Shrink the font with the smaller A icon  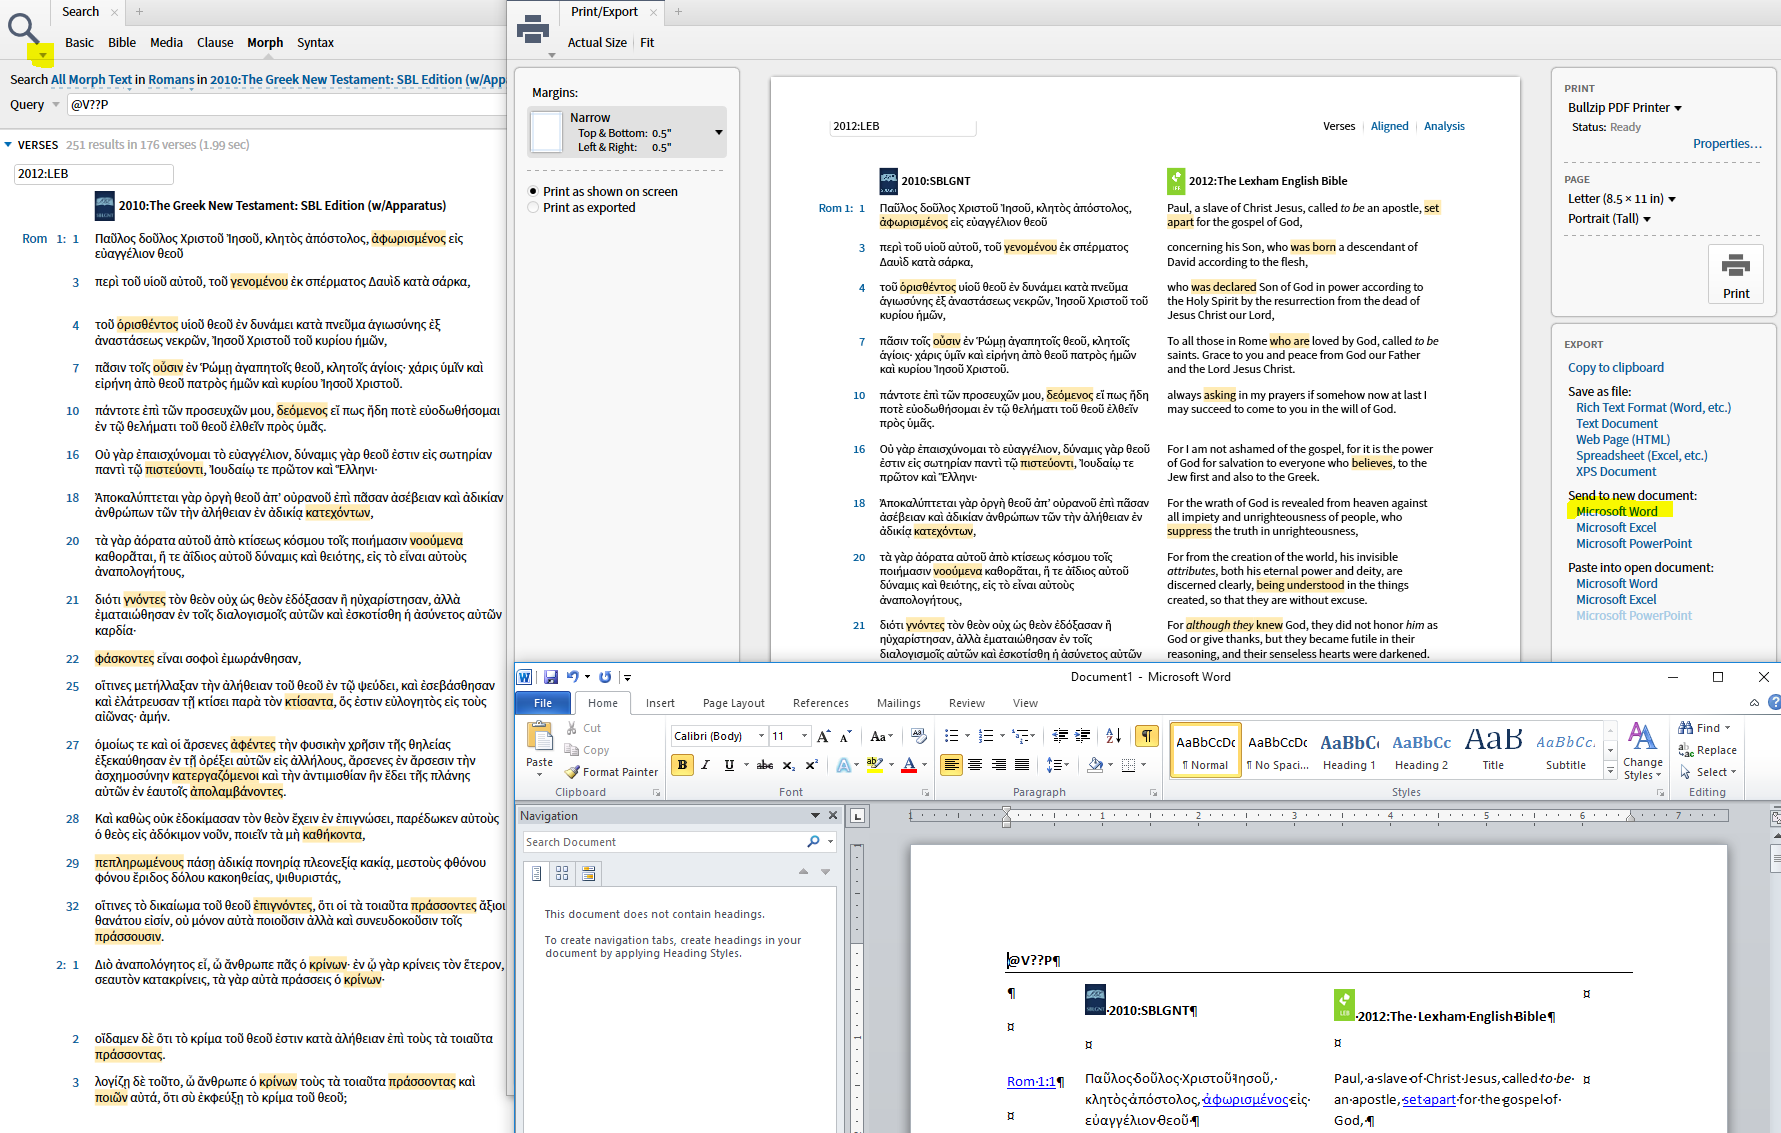[846, 736]
